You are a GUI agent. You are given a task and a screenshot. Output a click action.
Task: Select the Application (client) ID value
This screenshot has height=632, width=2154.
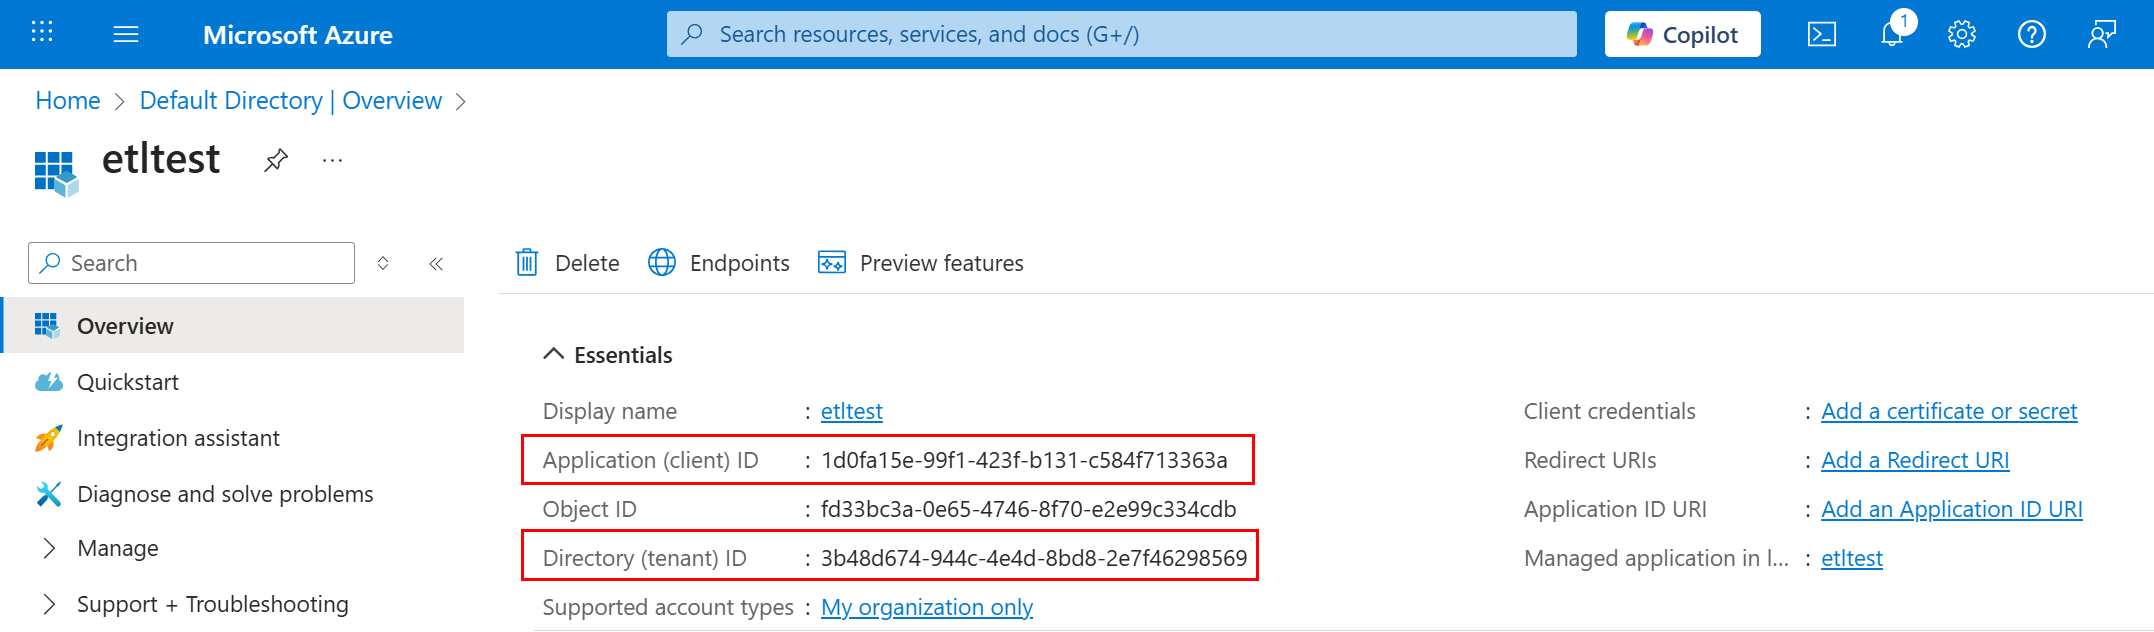pos(1024,460)
